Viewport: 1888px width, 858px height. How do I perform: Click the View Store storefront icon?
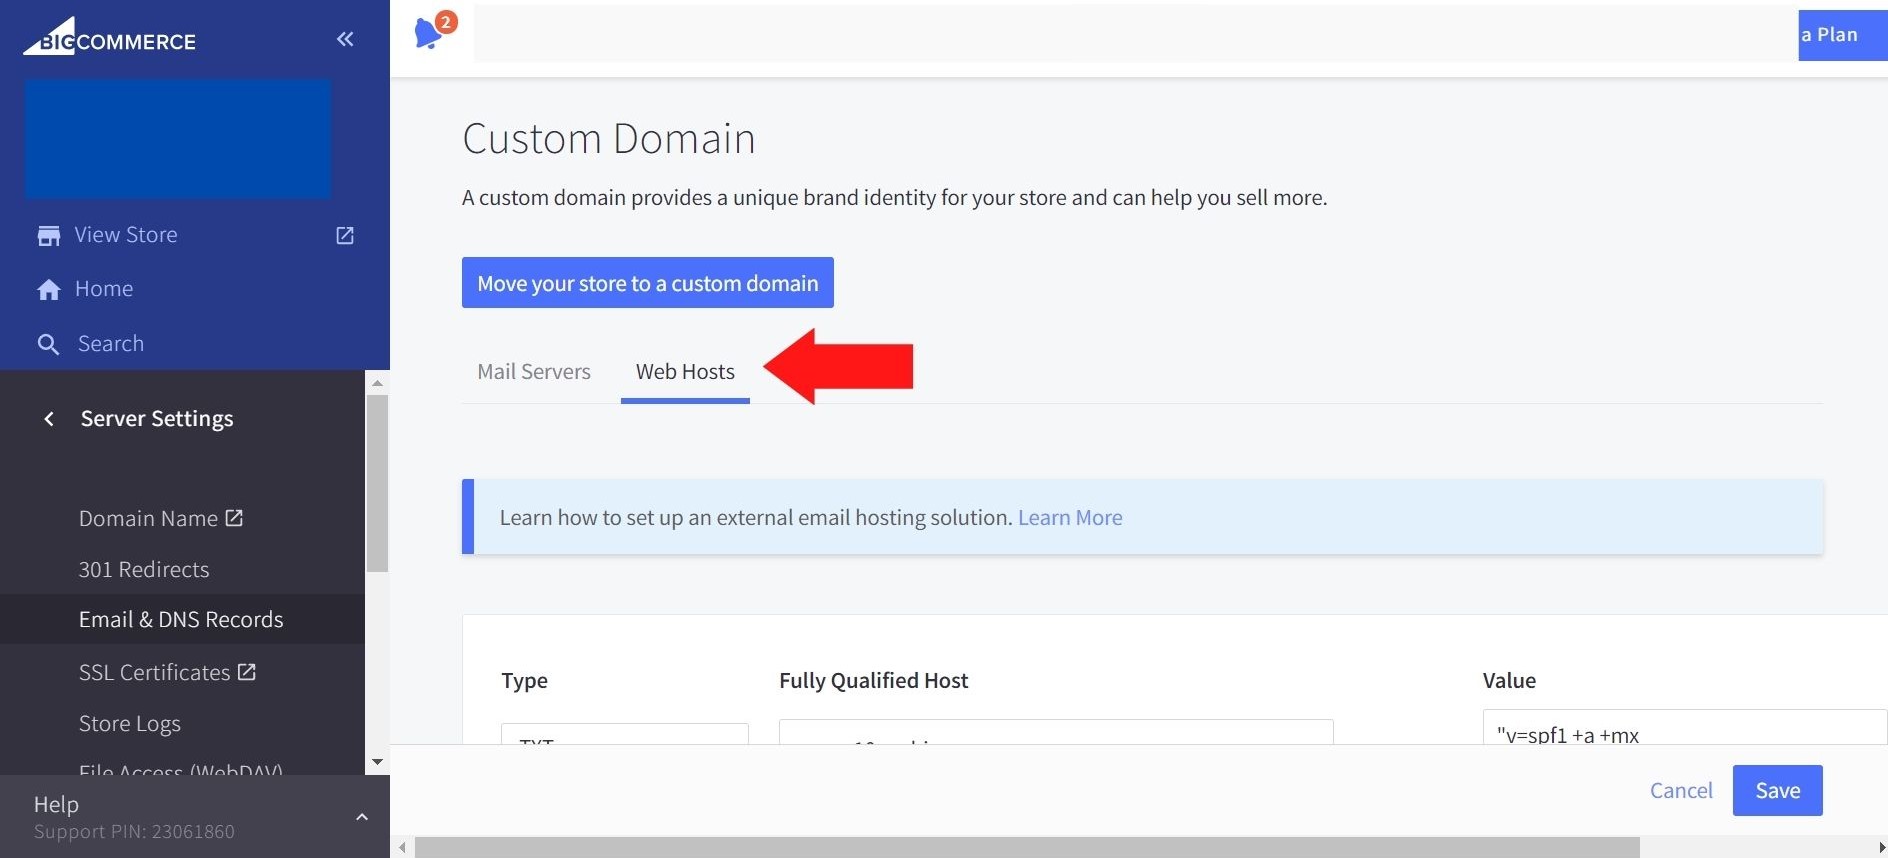[48, 235]
